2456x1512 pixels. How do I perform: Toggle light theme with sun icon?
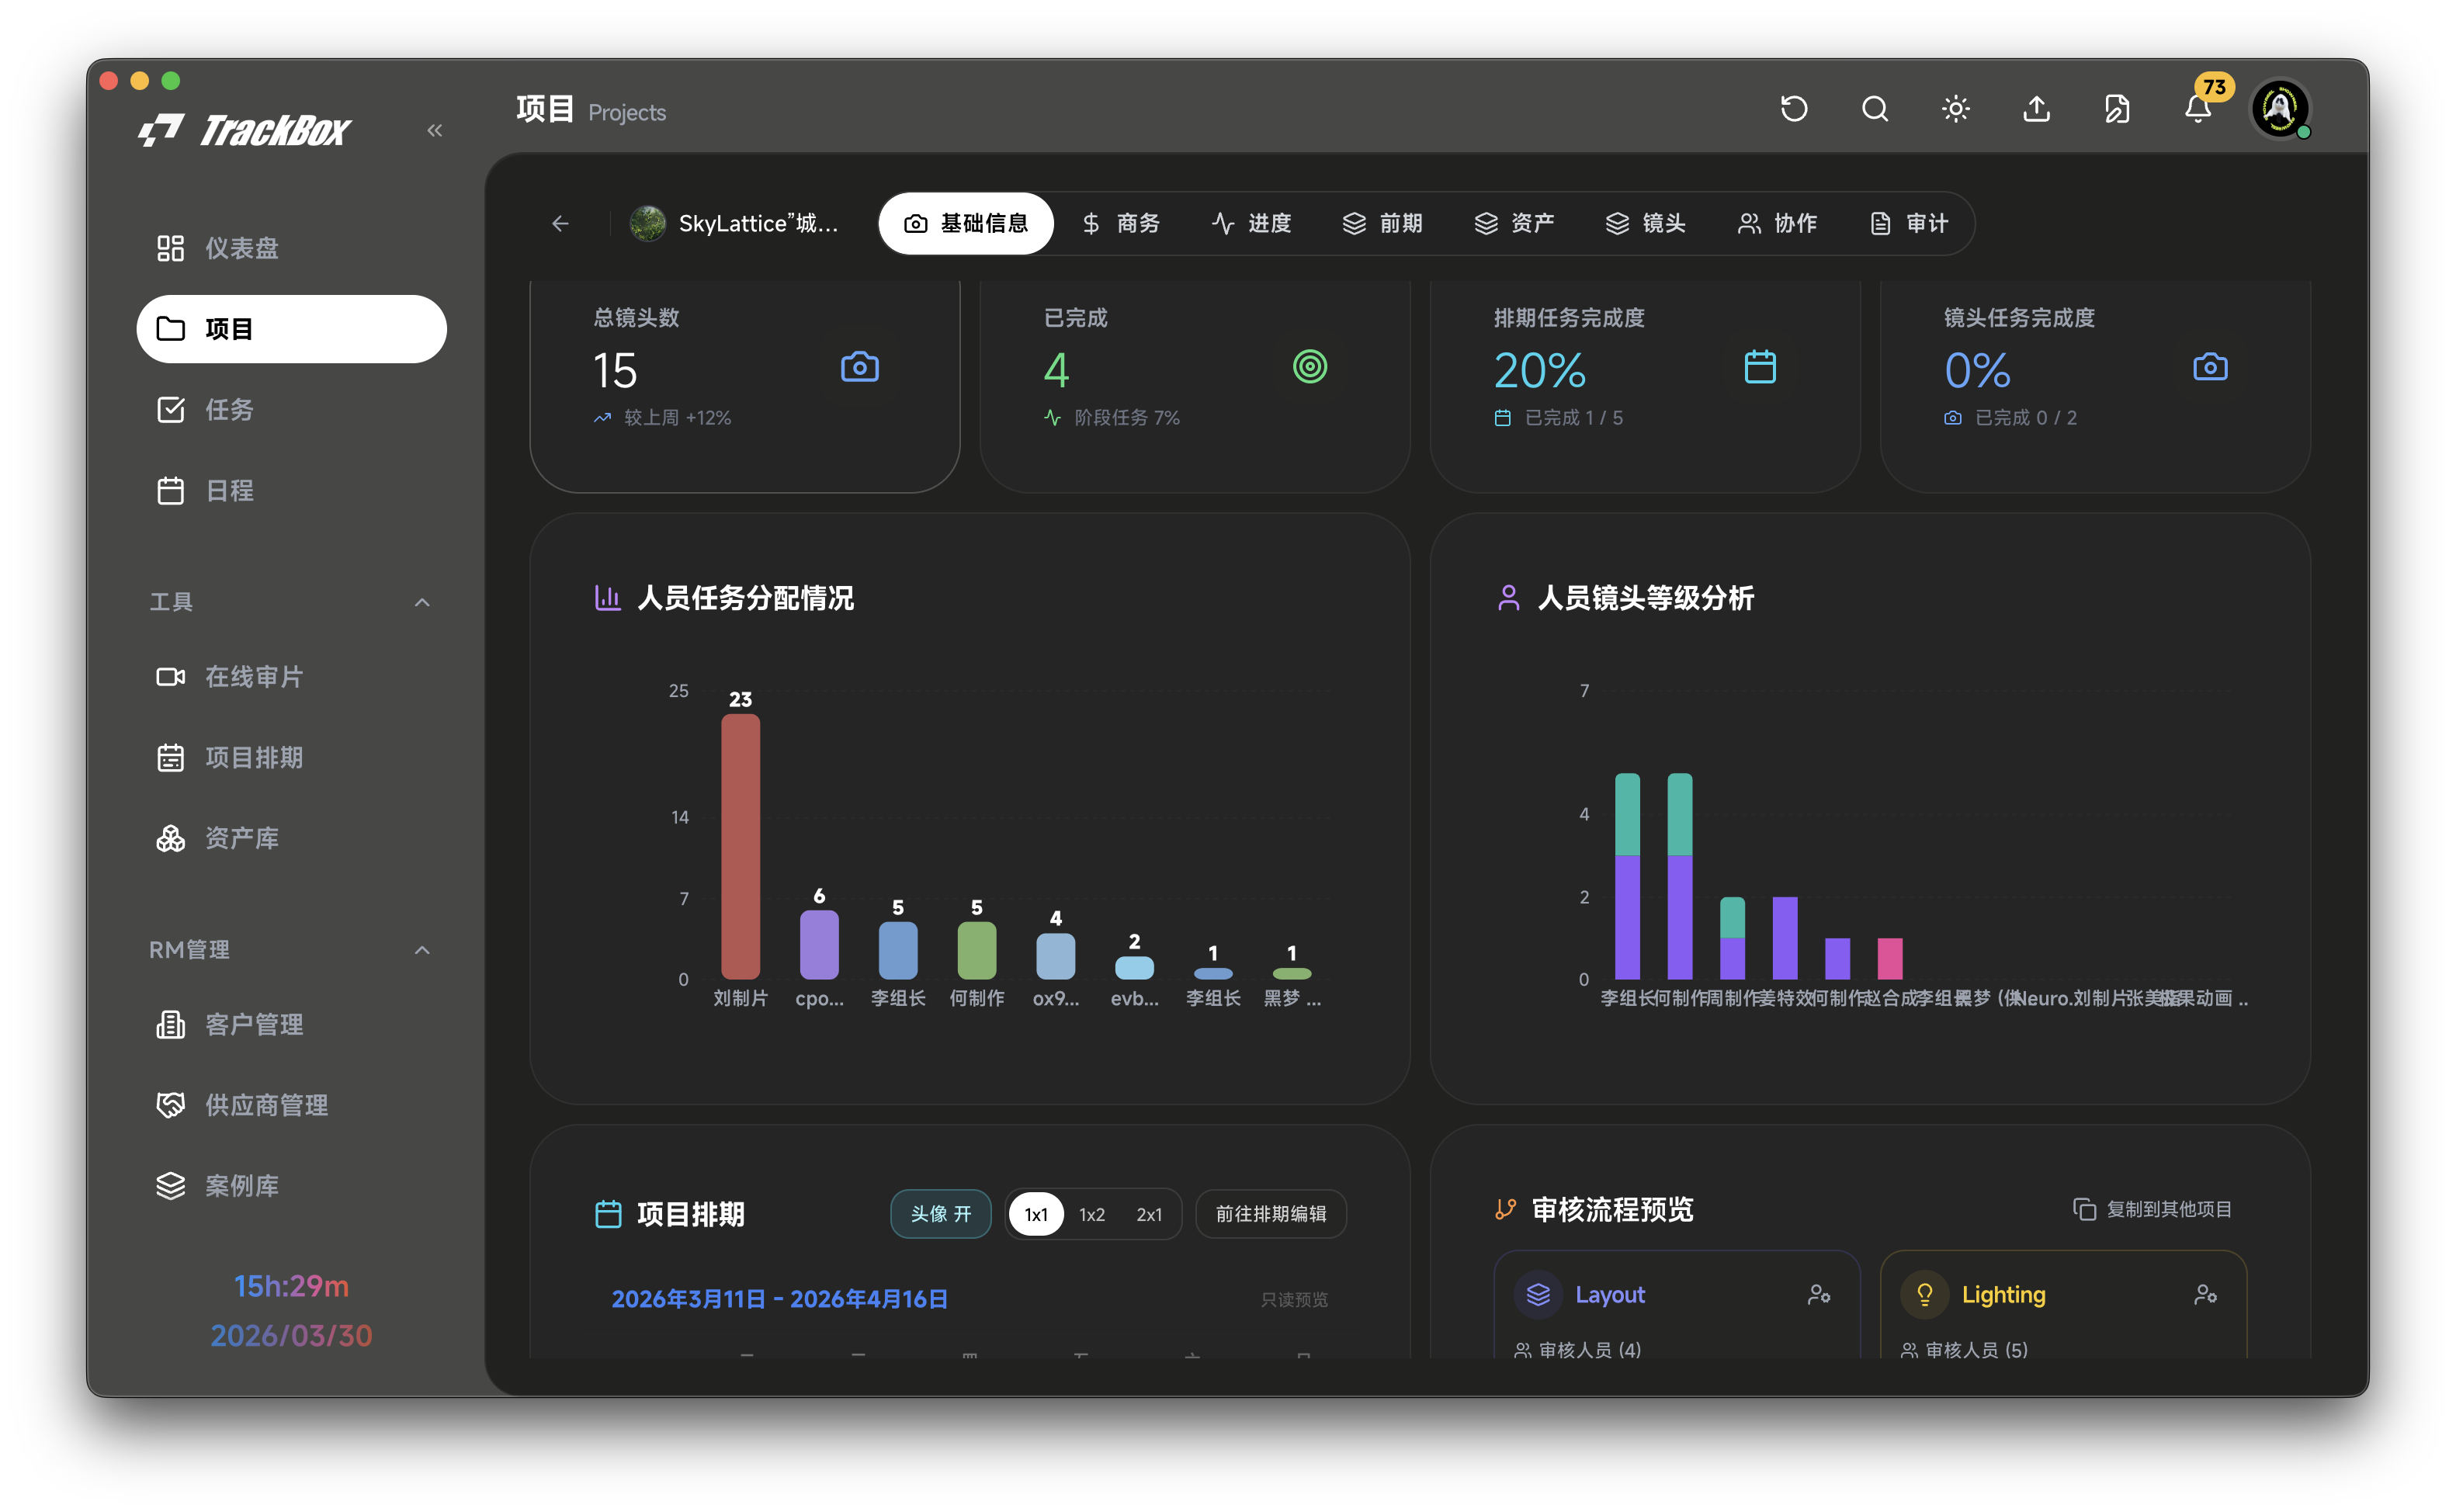[1956, 108]
